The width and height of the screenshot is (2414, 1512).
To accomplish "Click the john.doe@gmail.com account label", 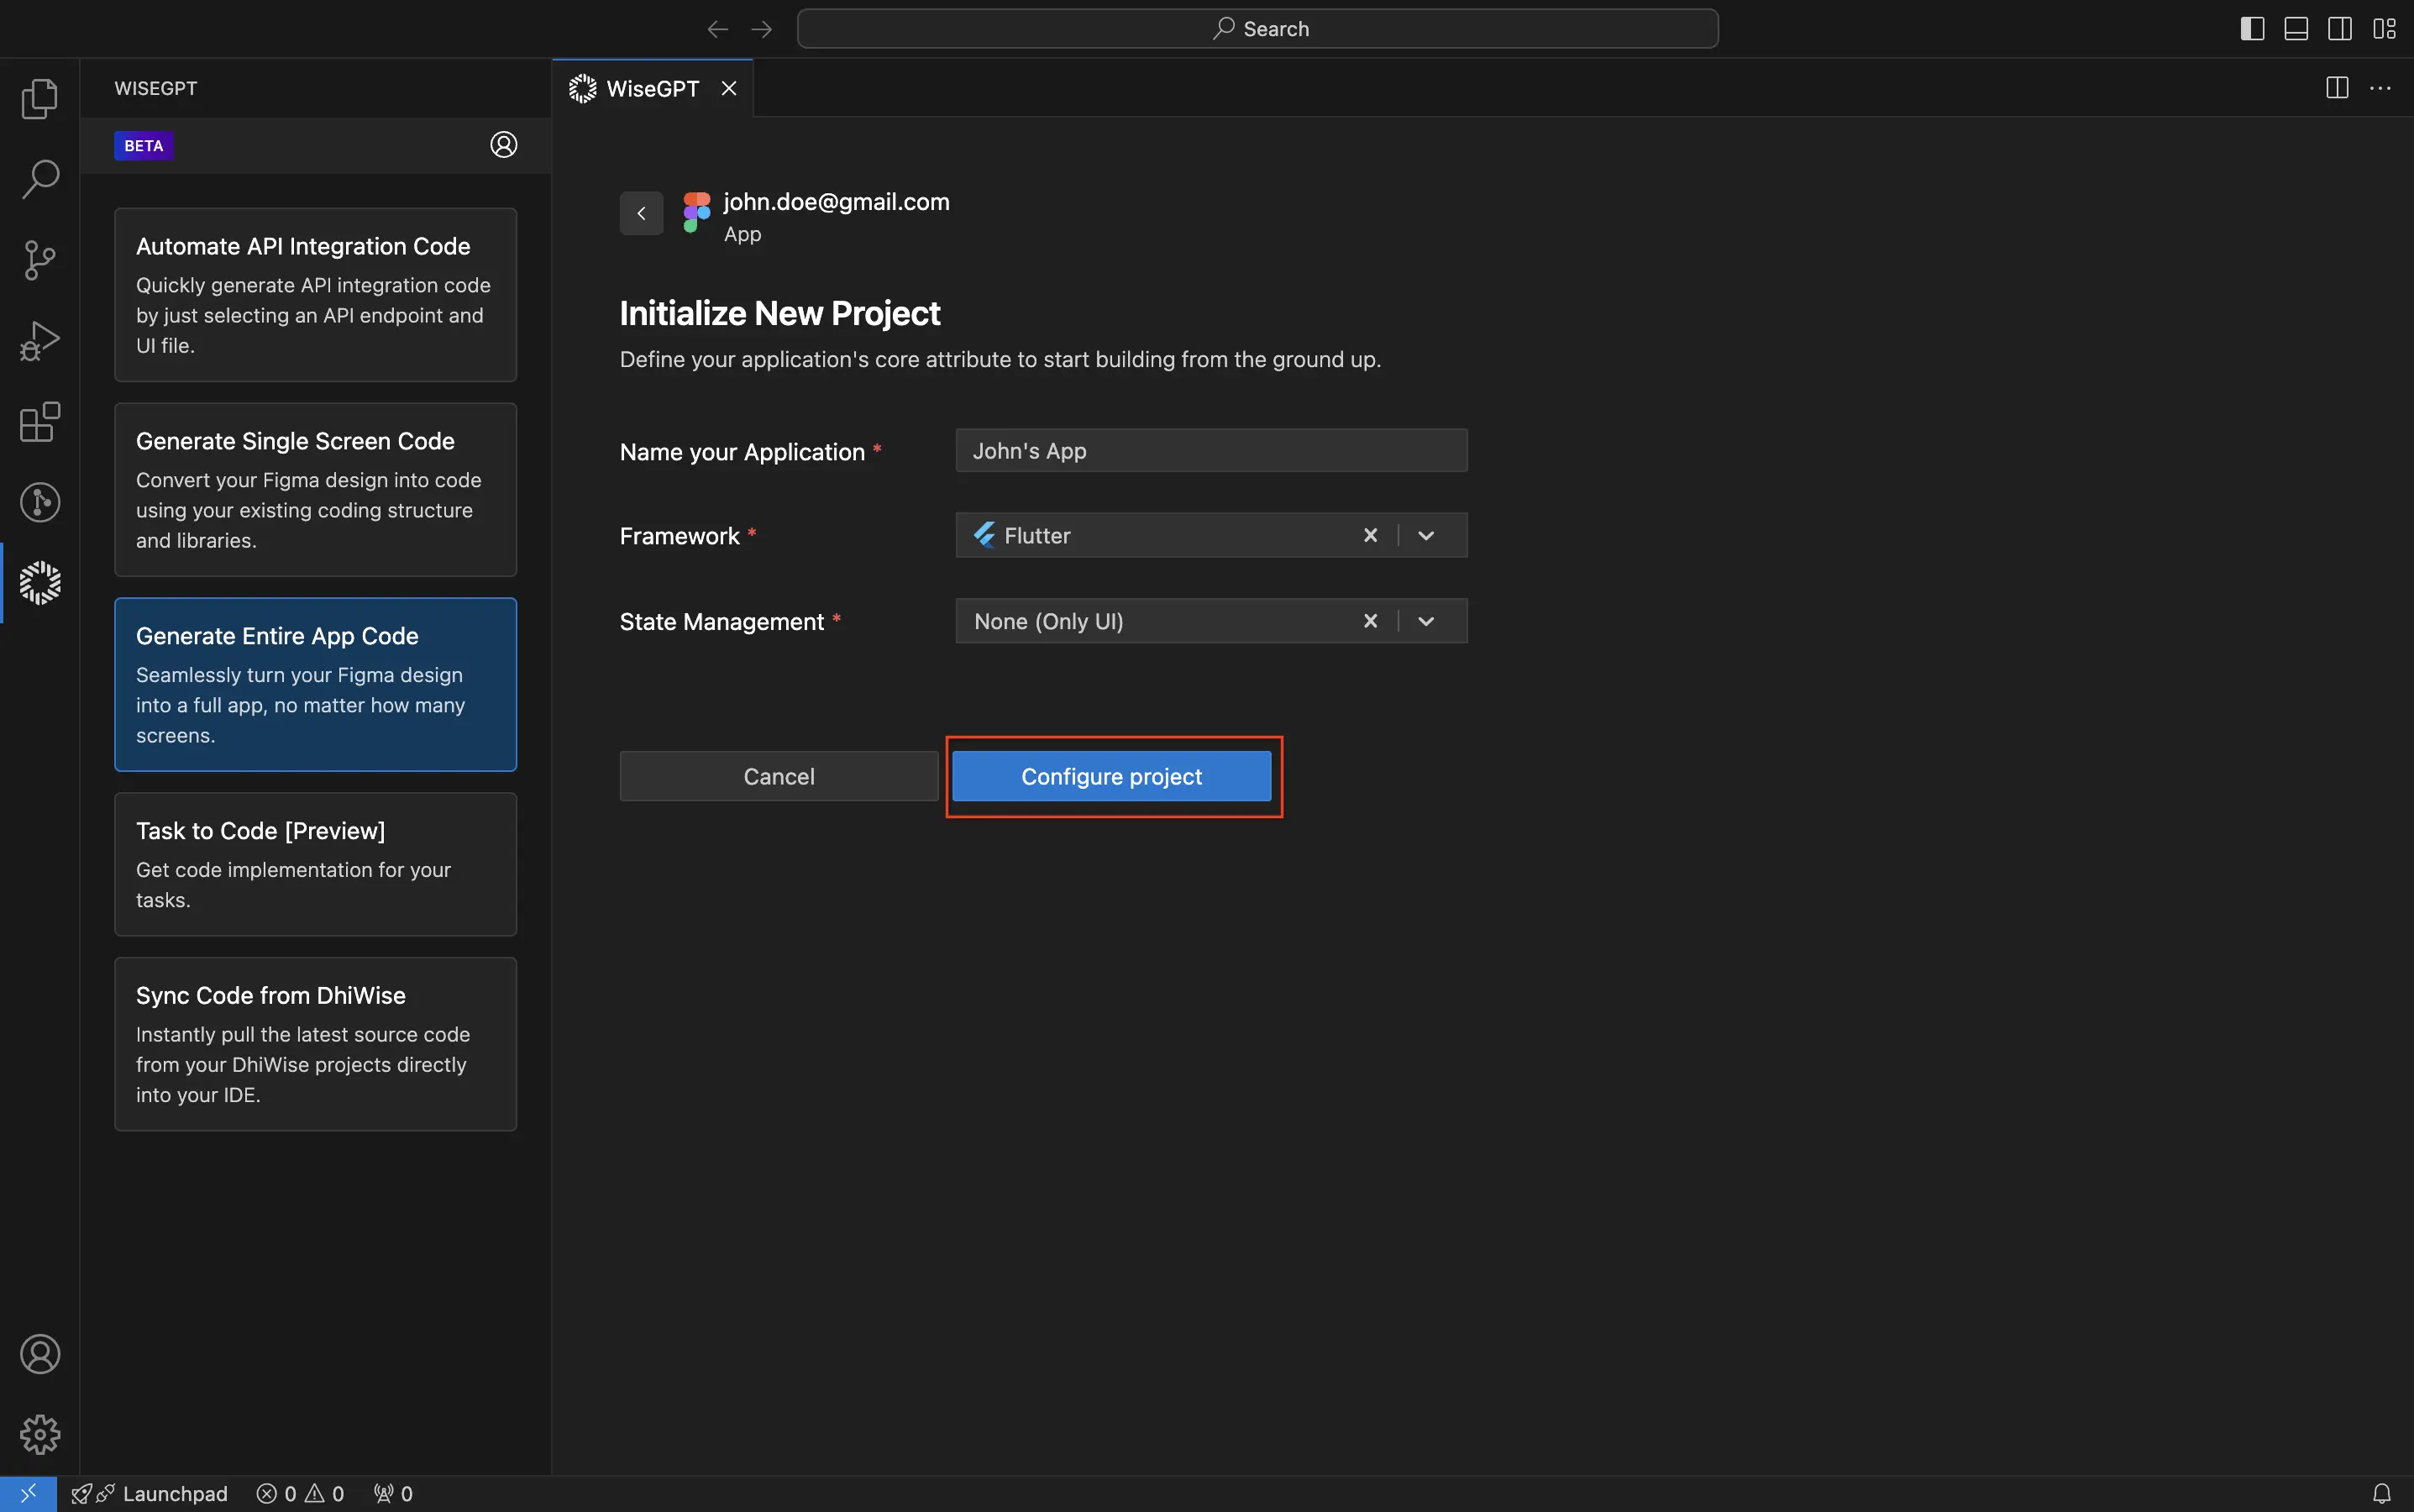I will (836, 202).
